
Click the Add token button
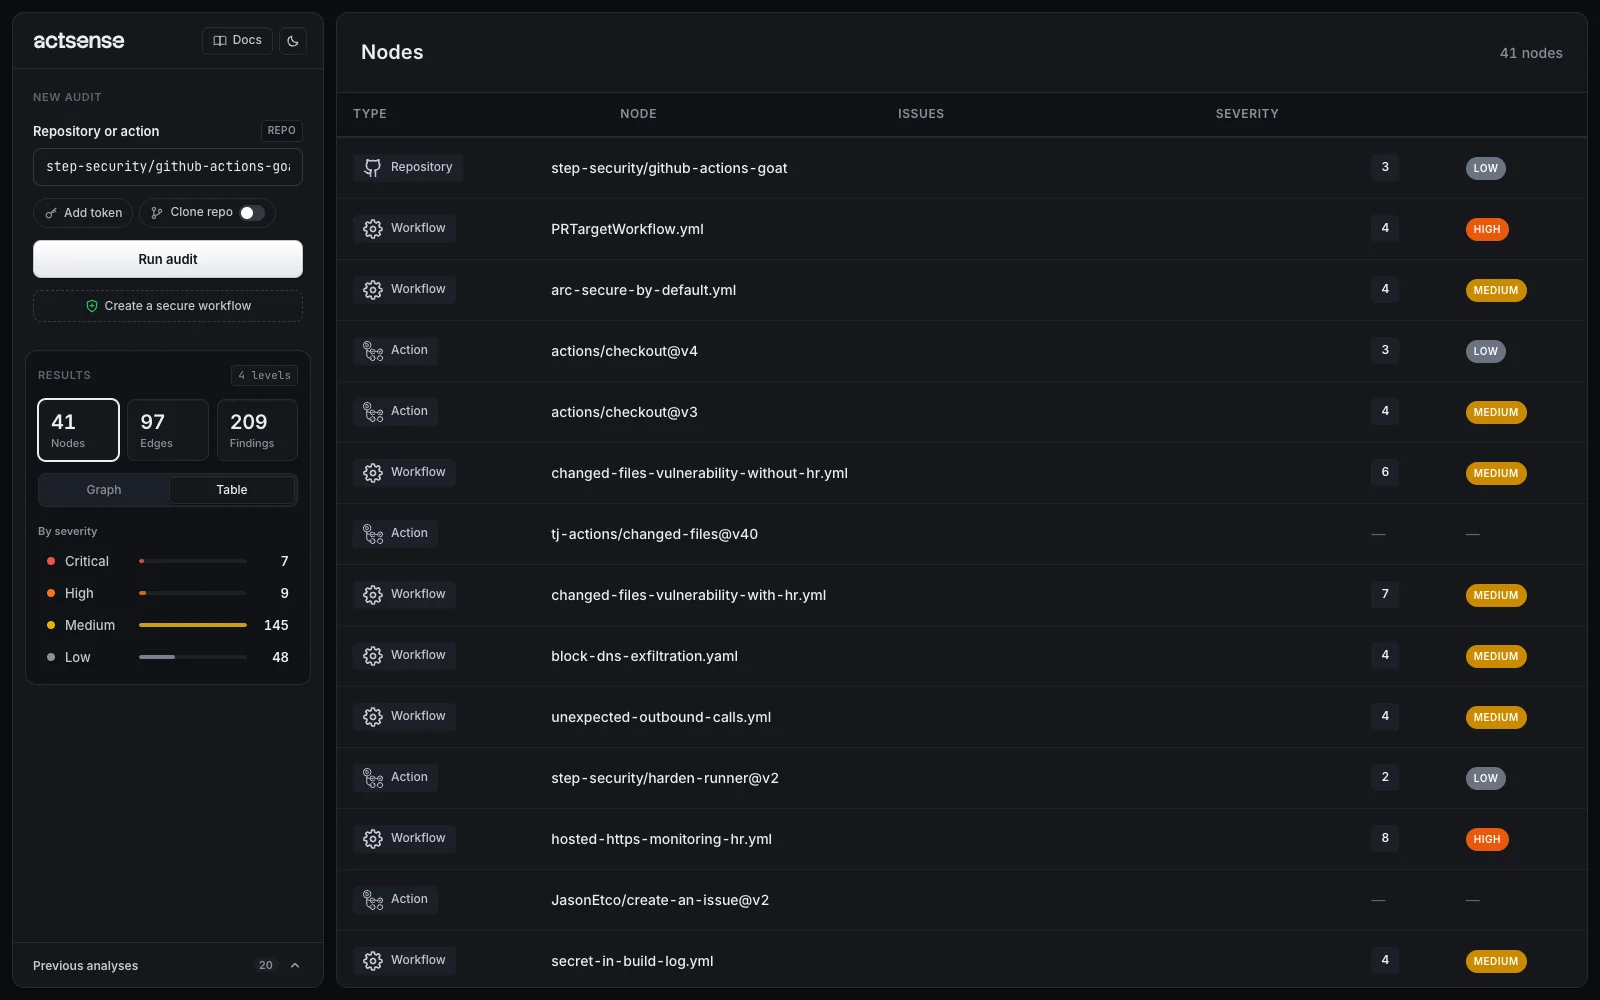pyautogui.click(x=83, y=213)
